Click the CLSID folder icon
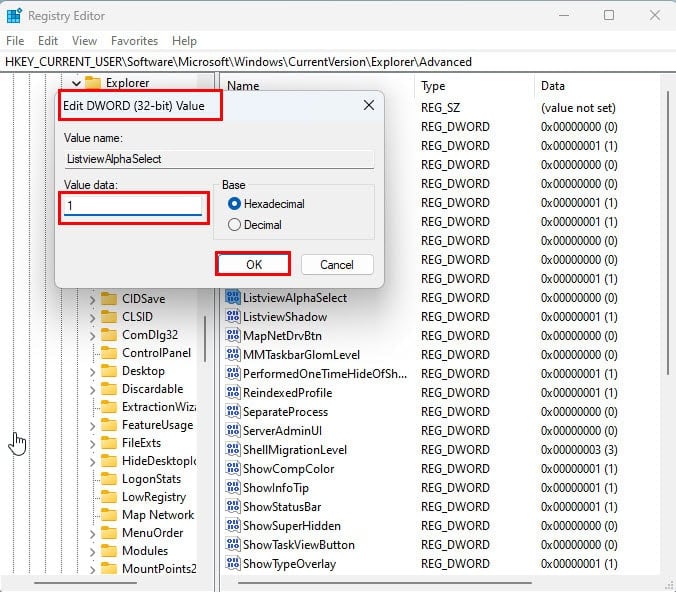 109,316
